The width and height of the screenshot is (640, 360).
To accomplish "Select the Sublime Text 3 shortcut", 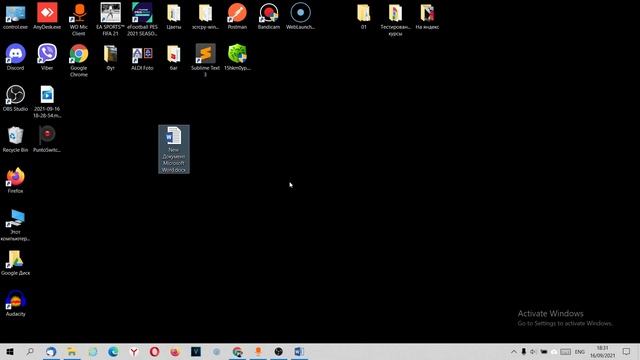I will click(x=205, y=60).
